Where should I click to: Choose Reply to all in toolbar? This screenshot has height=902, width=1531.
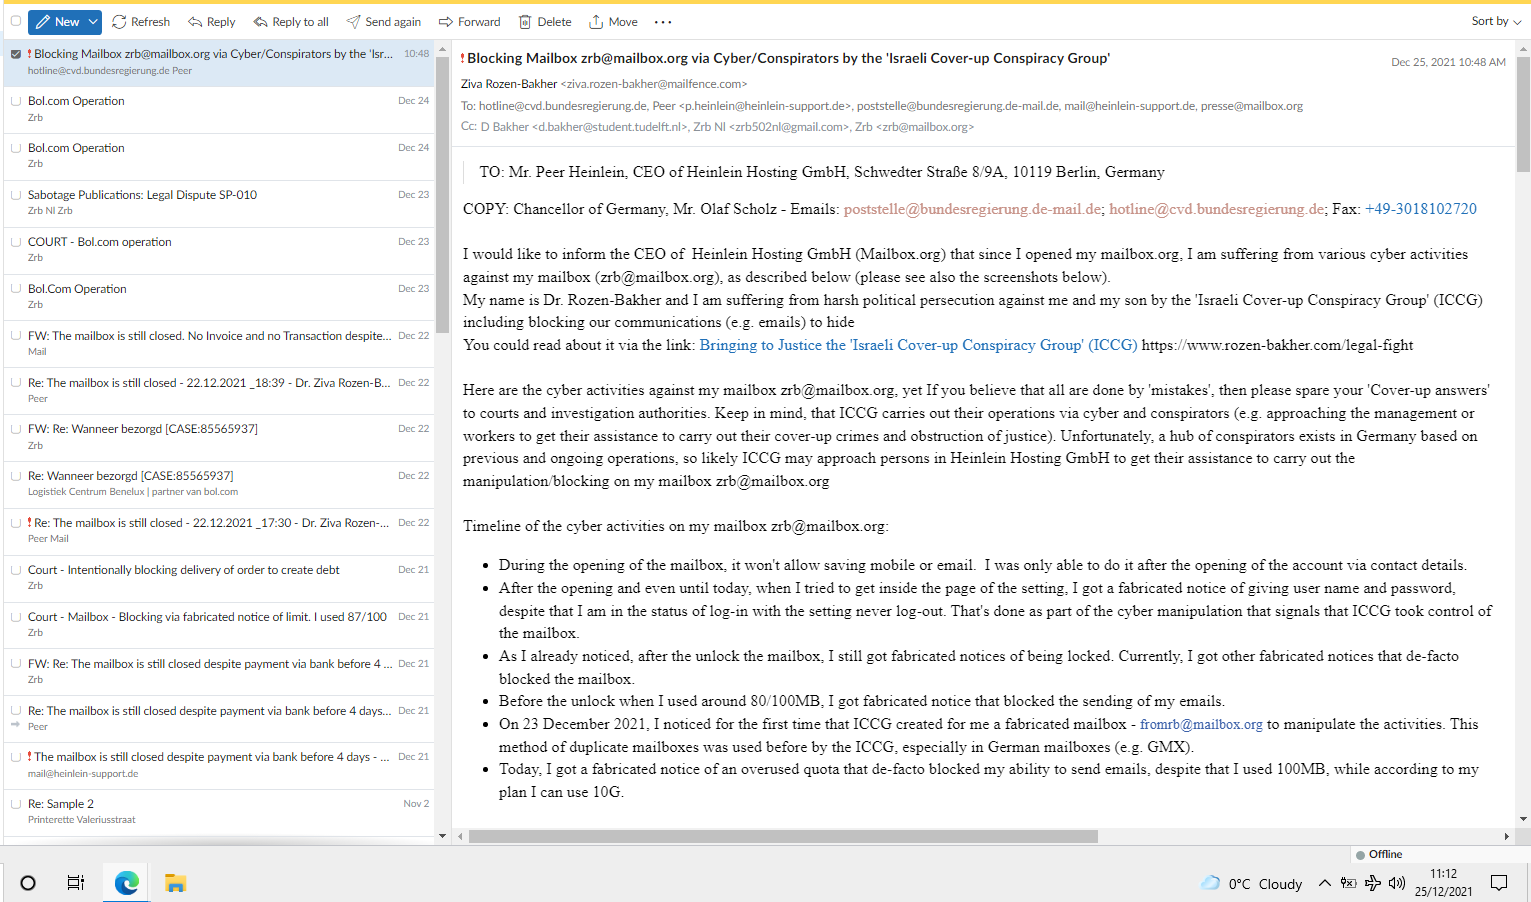291,21
